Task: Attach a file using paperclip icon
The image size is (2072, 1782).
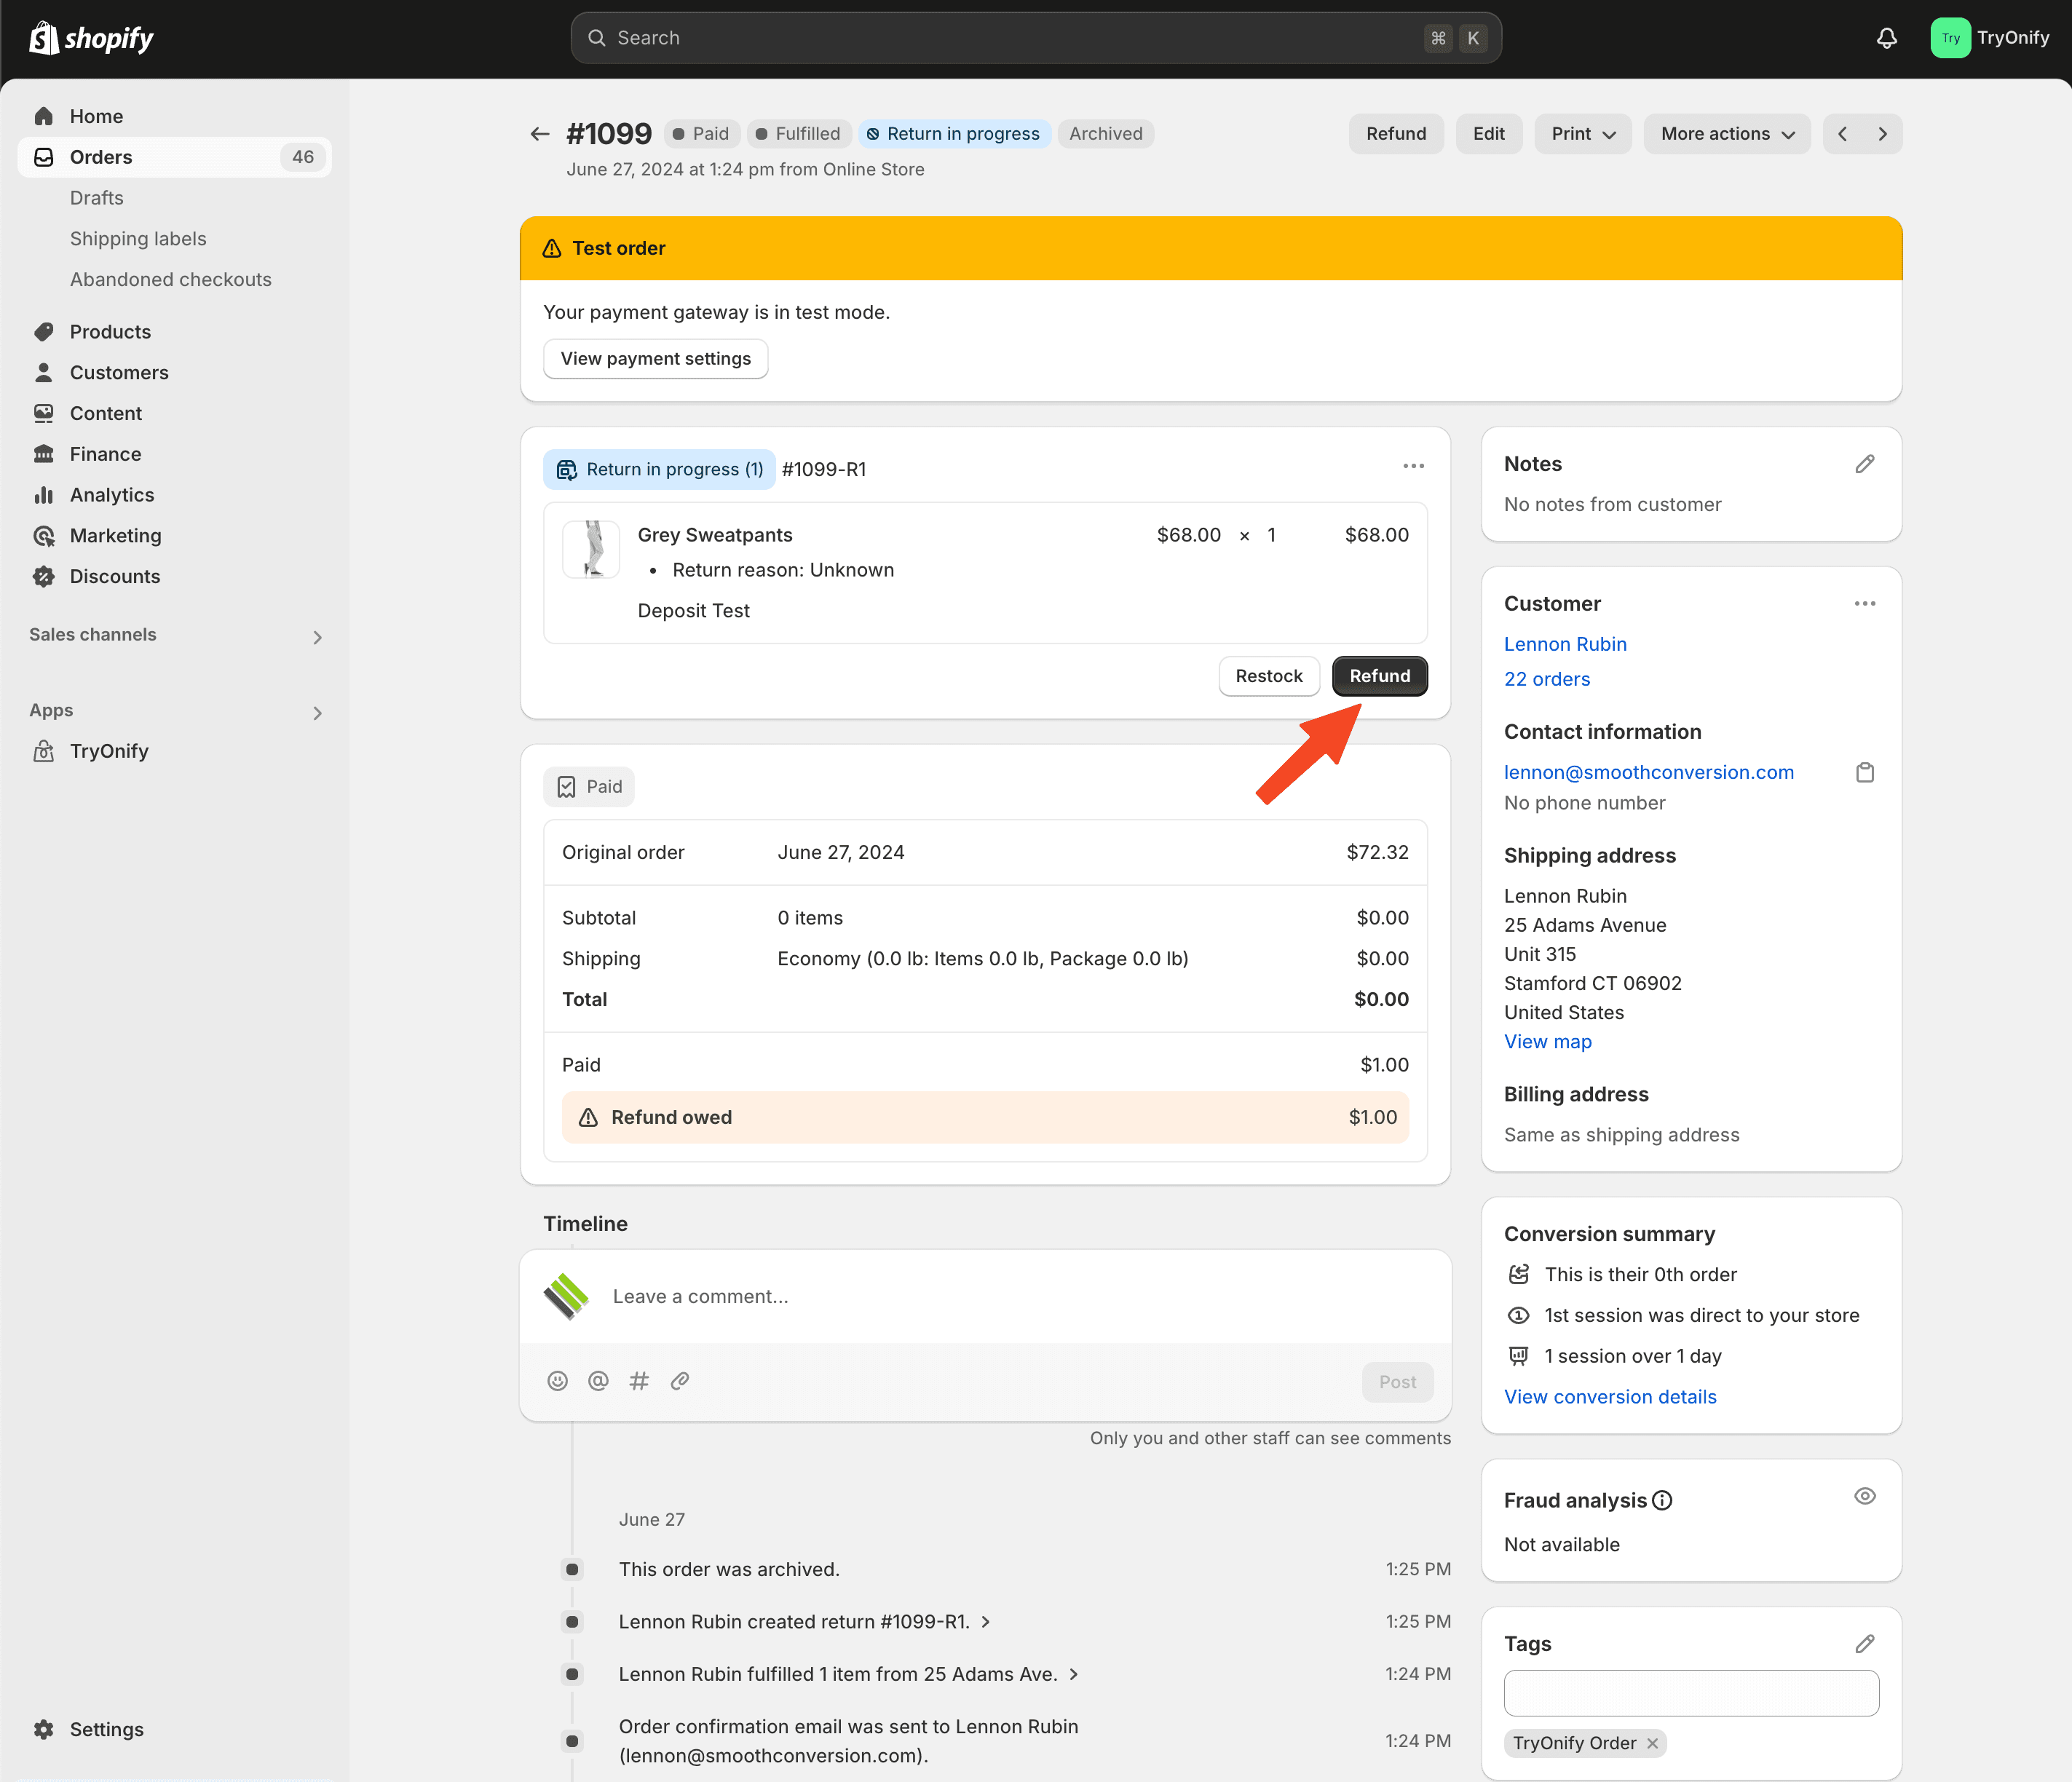Action: point(680,1381)
